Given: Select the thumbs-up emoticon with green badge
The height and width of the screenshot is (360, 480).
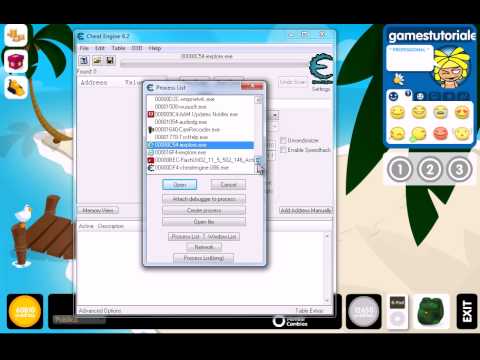Looking at the screenshot, I should (x=419, y=134).
